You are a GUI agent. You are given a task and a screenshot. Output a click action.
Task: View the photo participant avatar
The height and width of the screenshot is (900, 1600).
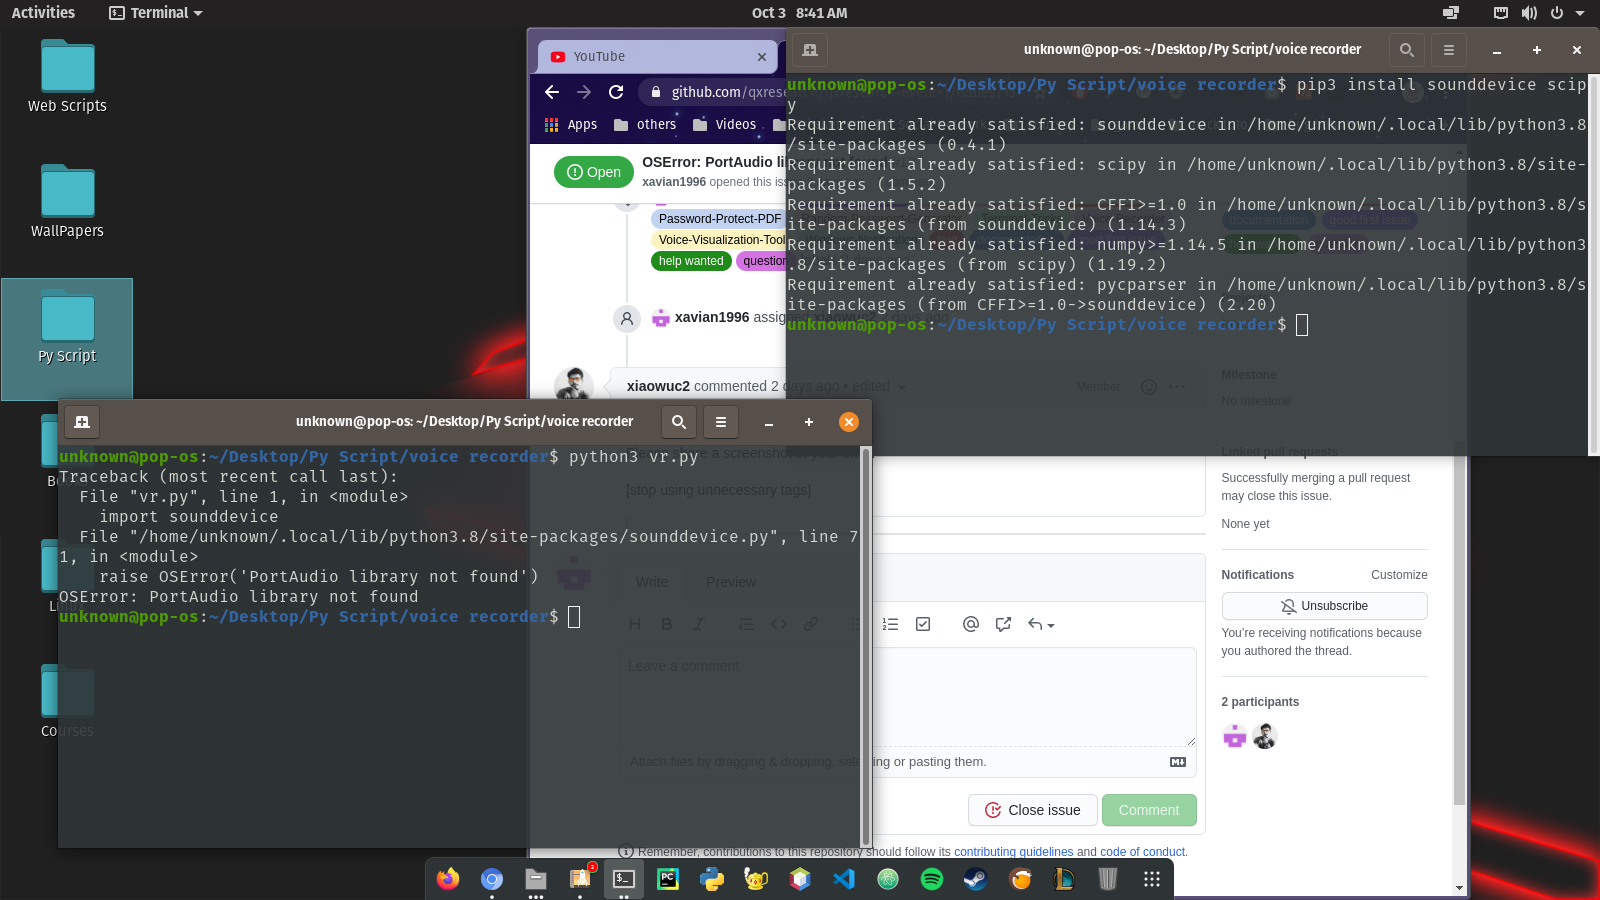coord(1265,737)
